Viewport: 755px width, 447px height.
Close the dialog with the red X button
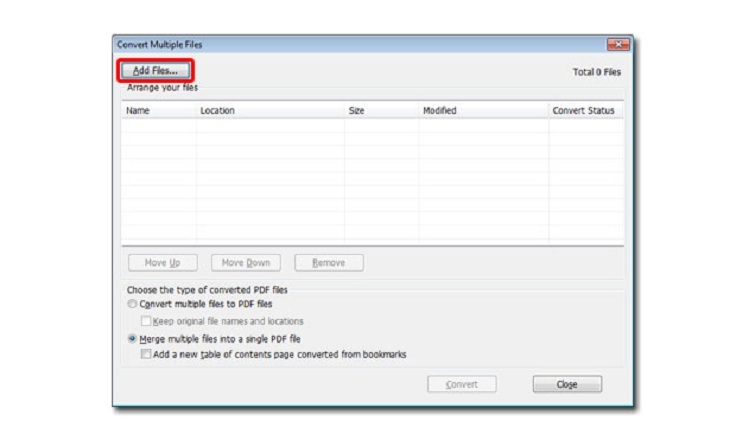pos(617,45)
